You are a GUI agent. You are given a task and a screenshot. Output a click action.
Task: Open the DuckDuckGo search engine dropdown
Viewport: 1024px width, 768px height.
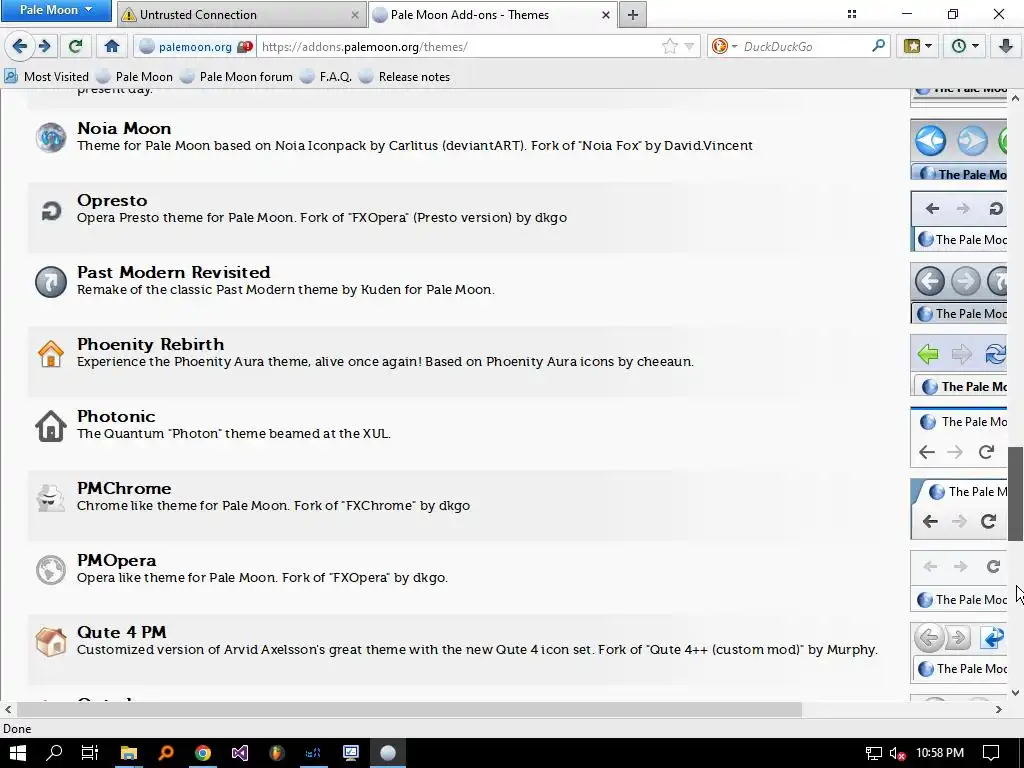(724, 46)
